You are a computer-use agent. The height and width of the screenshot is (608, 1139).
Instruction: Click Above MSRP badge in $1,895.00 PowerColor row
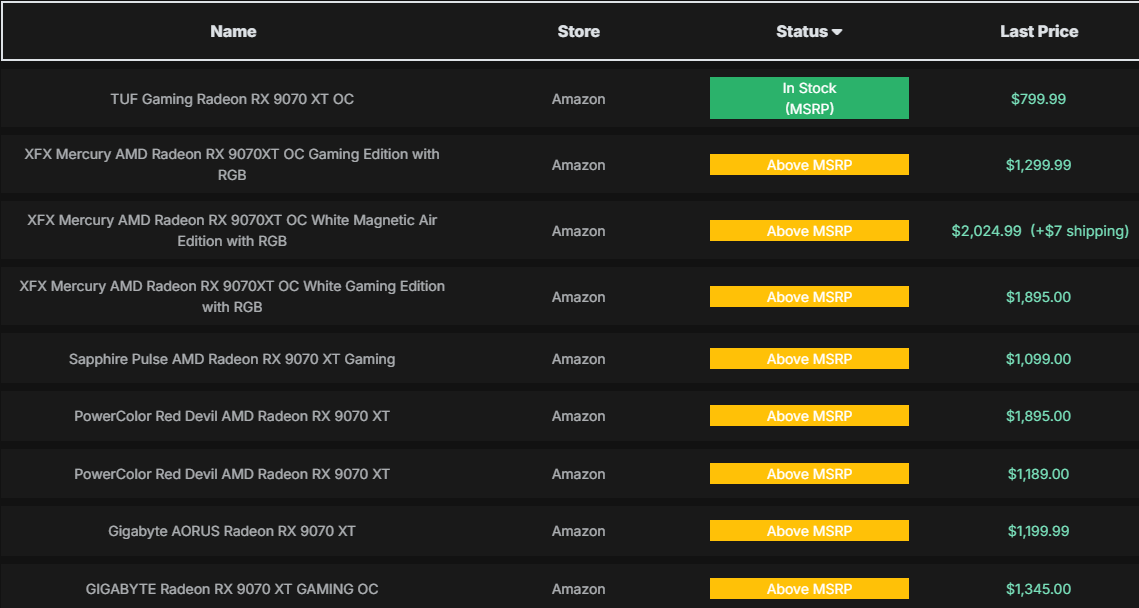(x=809, y=416)
